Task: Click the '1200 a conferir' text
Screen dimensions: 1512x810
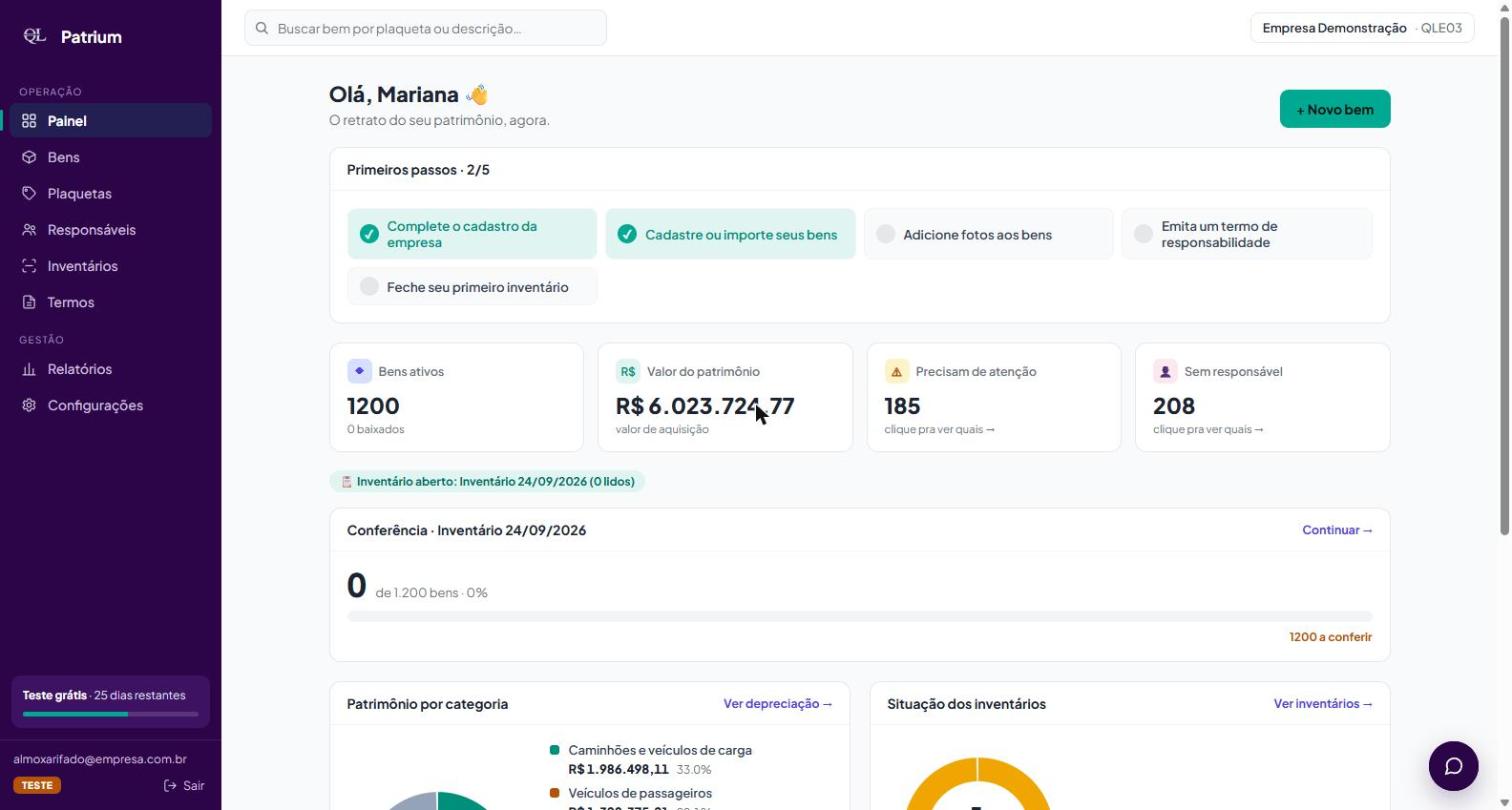Action: [1330, 637]
